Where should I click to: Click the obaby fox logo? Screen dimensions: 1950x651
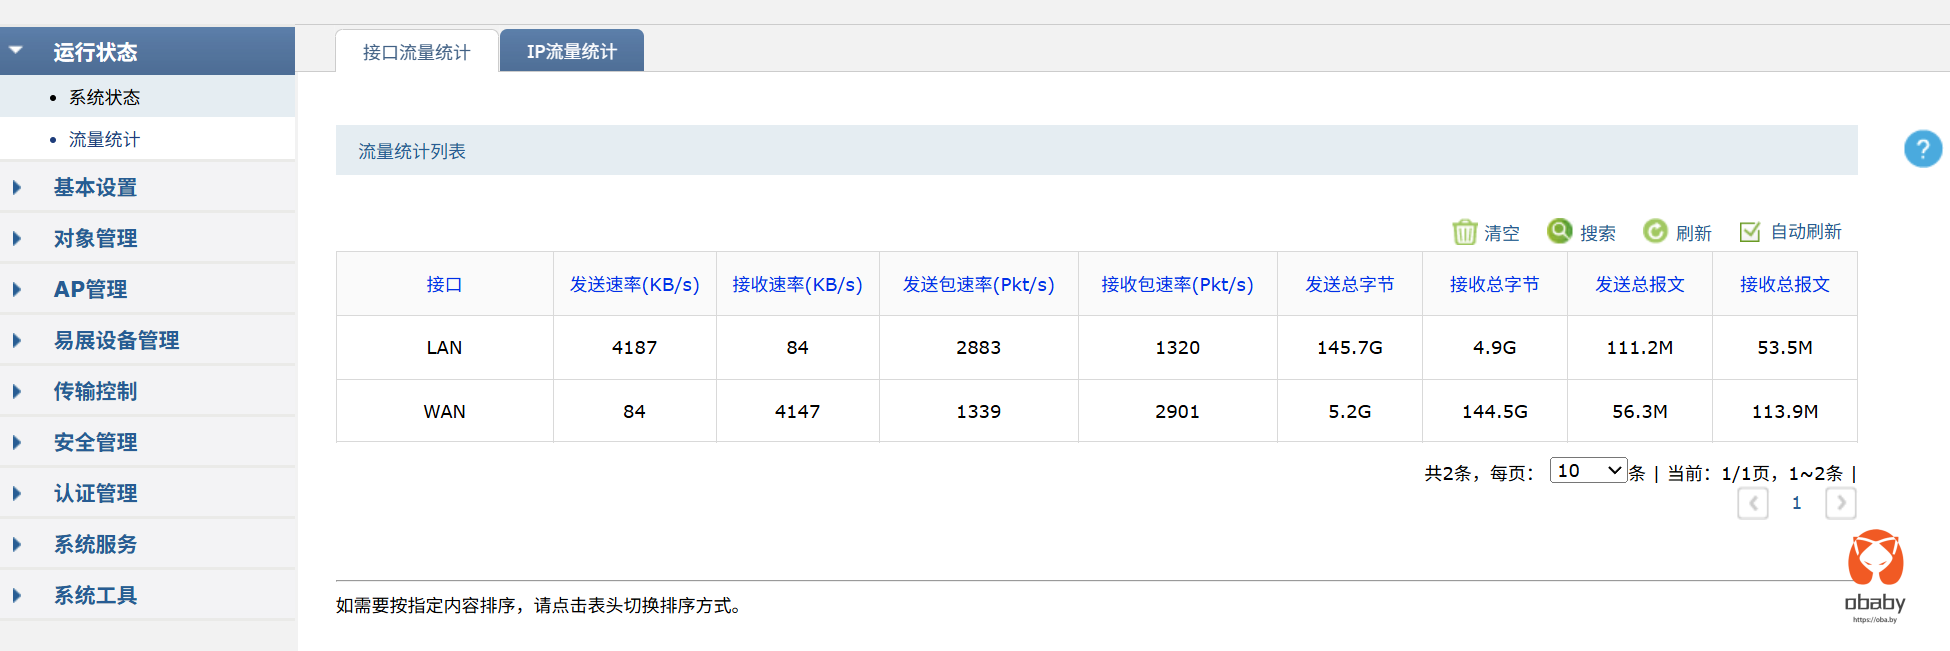point(1875,560)
